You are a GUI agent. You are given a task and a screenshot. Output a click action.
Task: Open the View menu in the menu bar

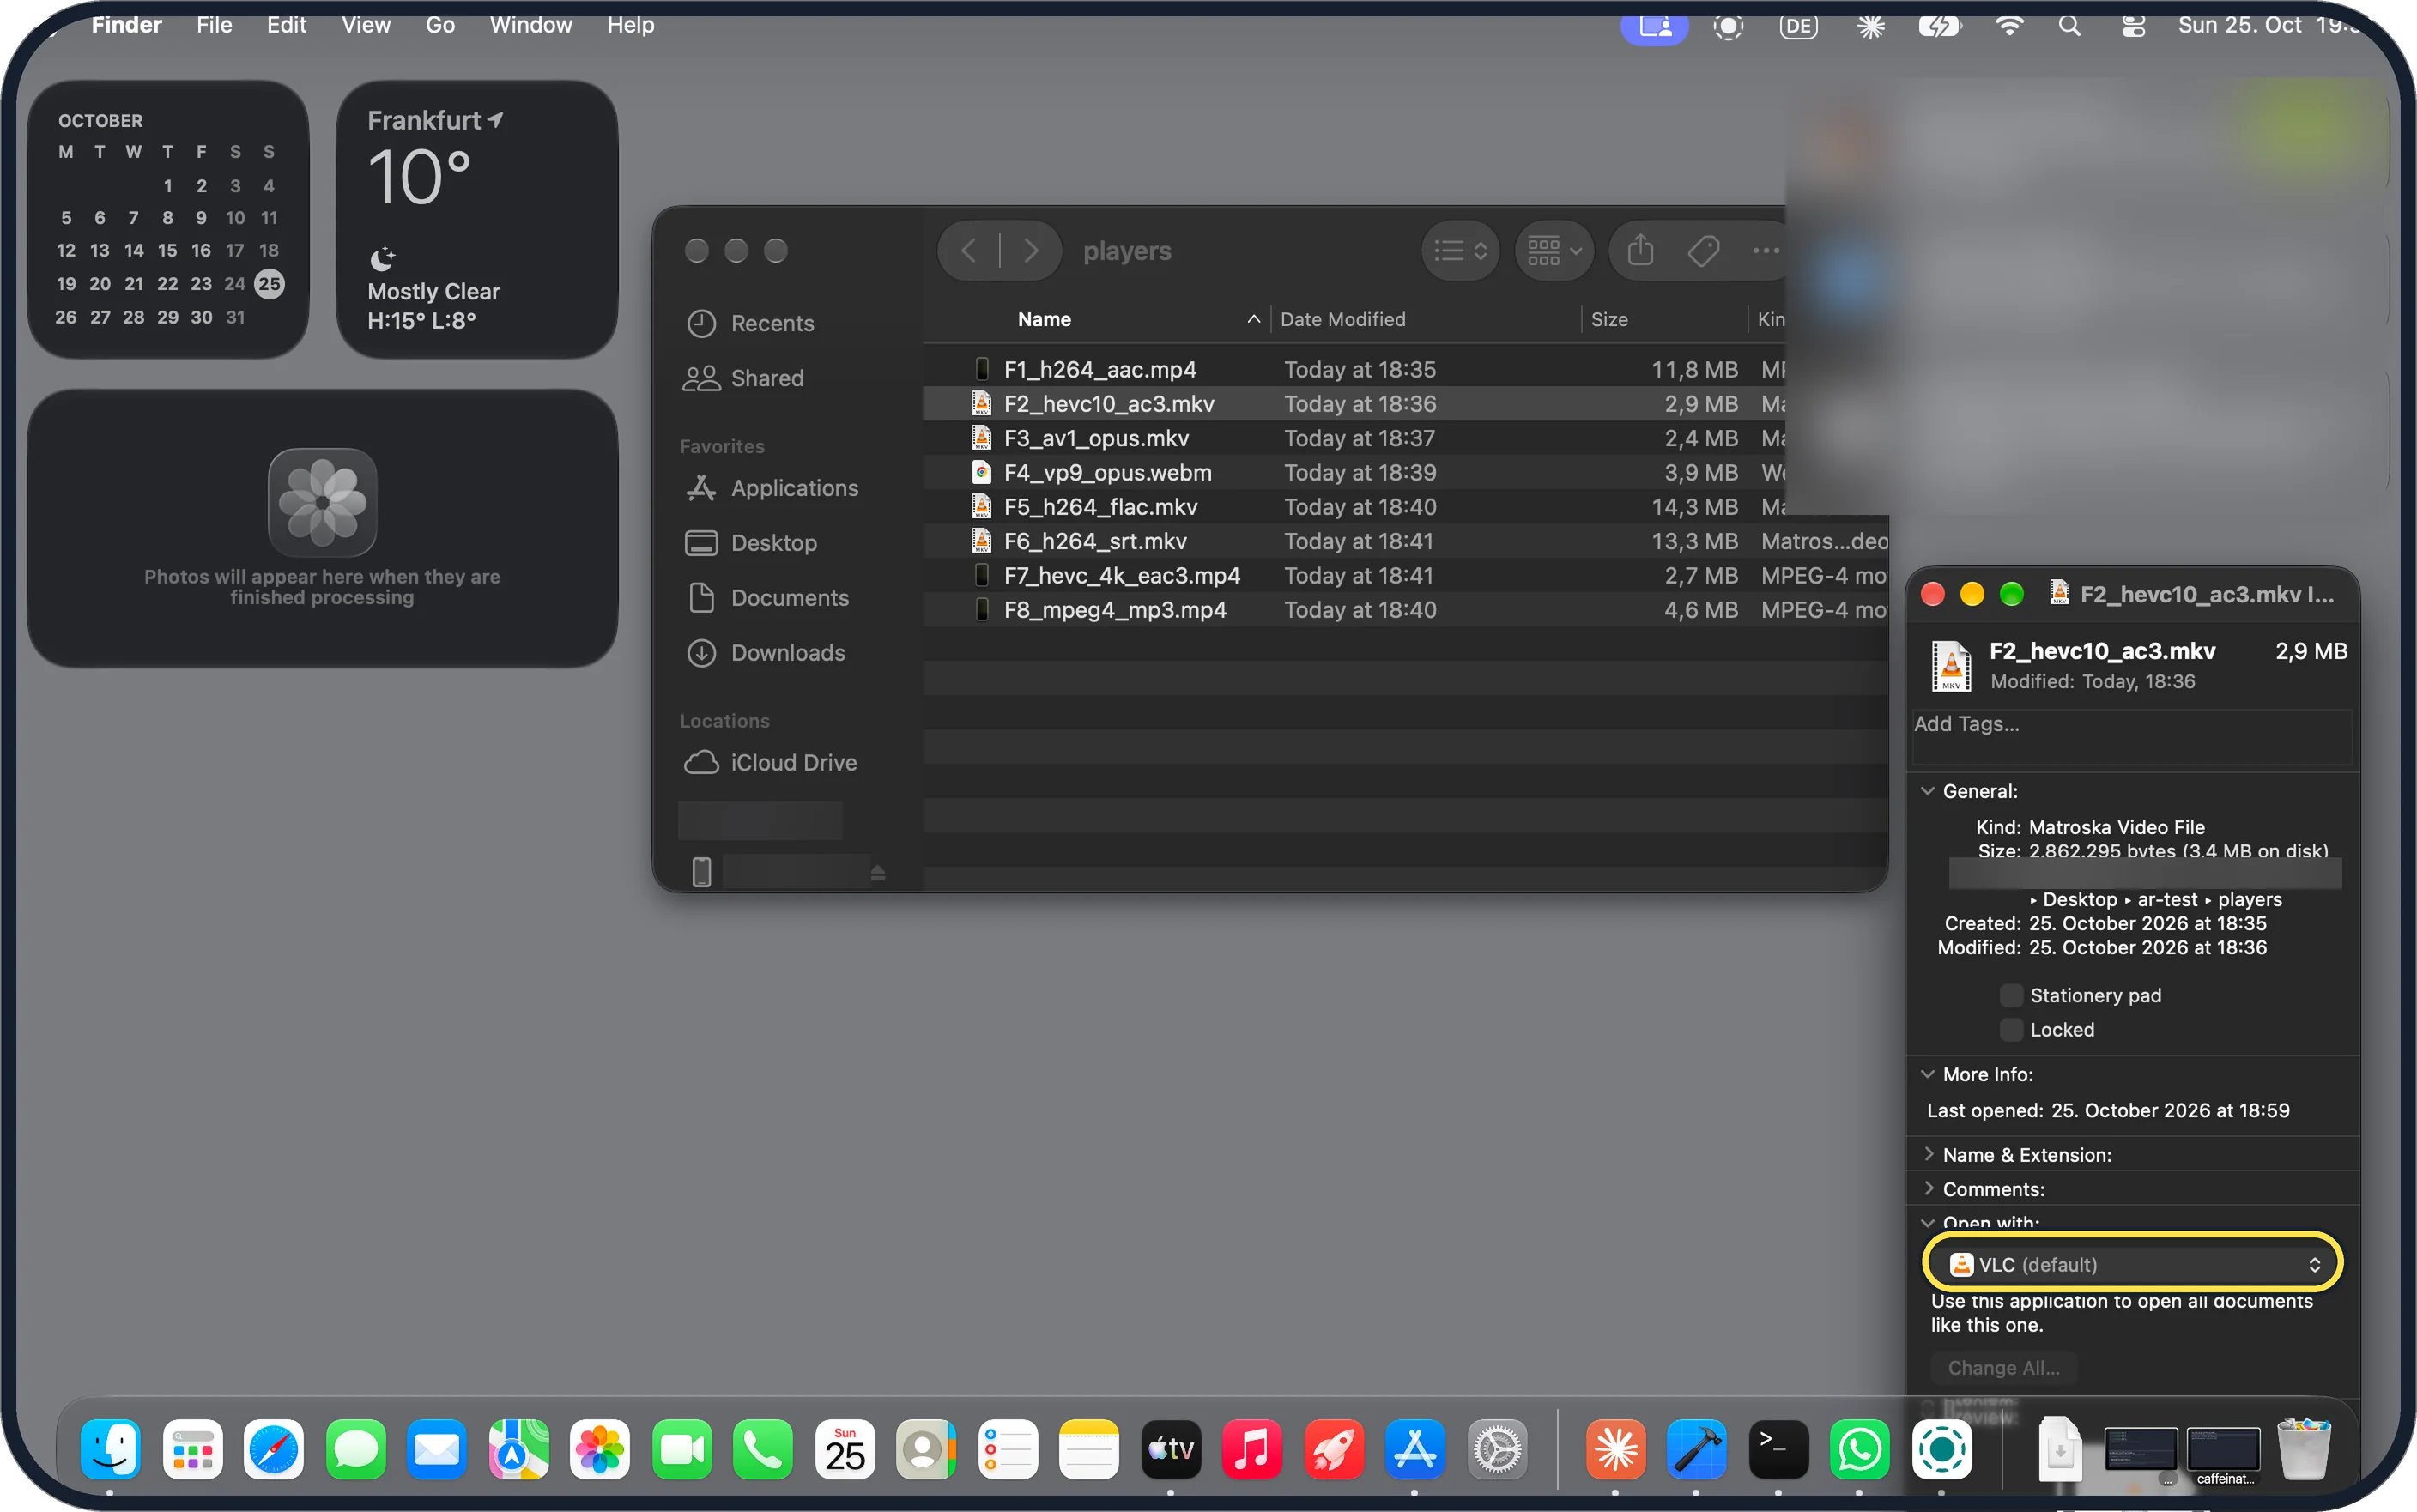pyautogui.click(x=366, y=25)
